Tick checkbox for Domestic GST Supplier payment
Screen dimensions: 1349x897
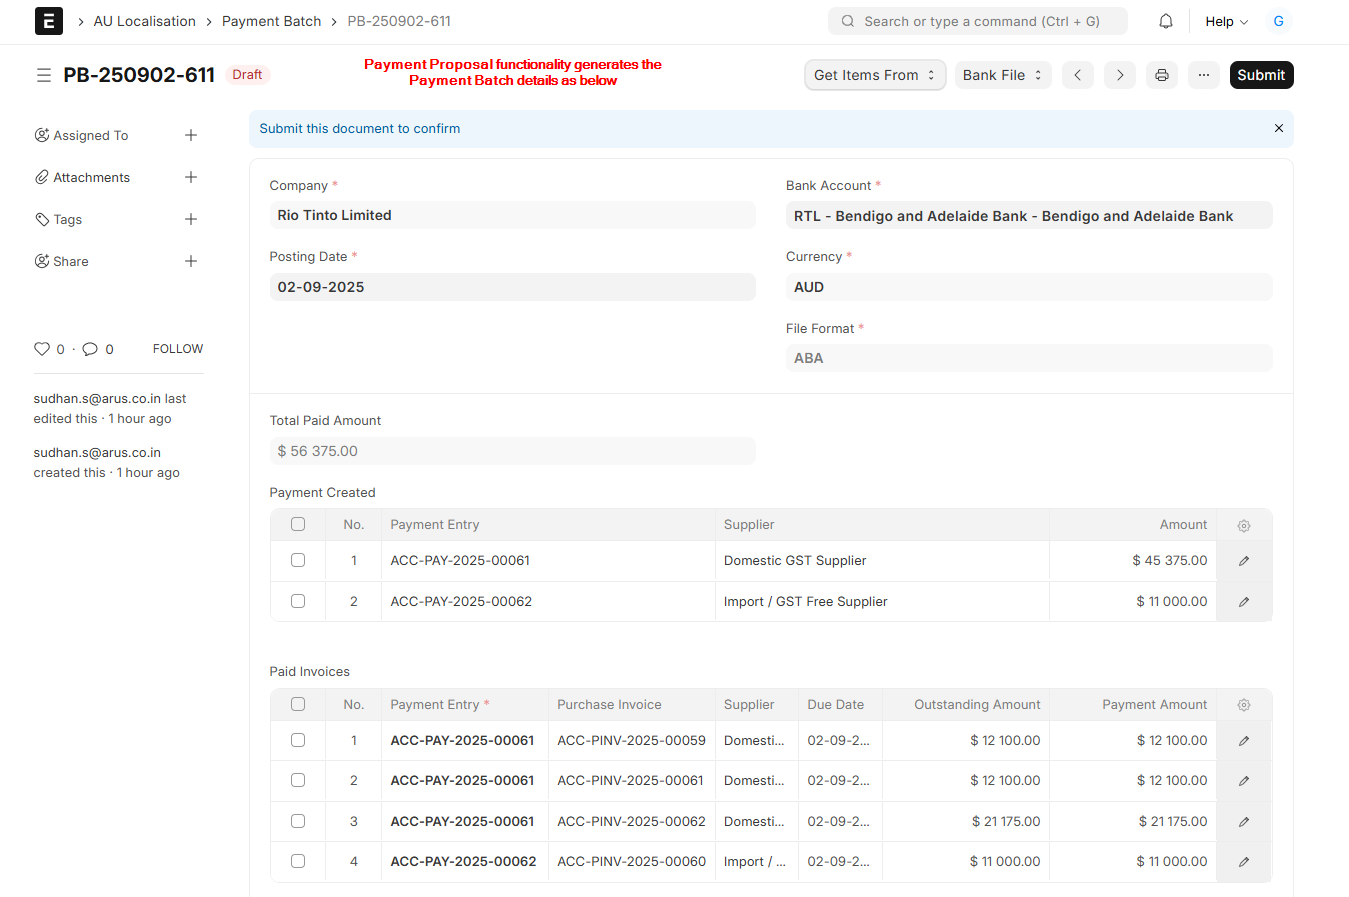tap(298, 560)
